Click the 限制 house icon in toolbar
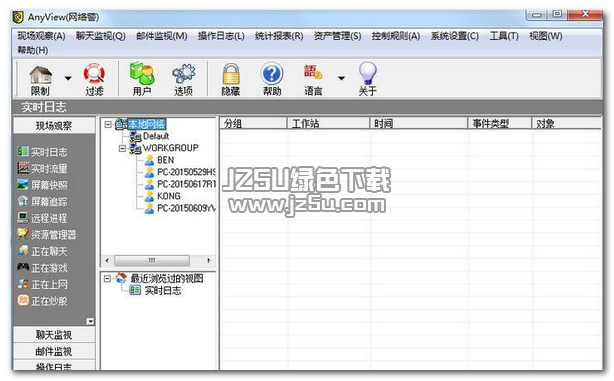 41,75
